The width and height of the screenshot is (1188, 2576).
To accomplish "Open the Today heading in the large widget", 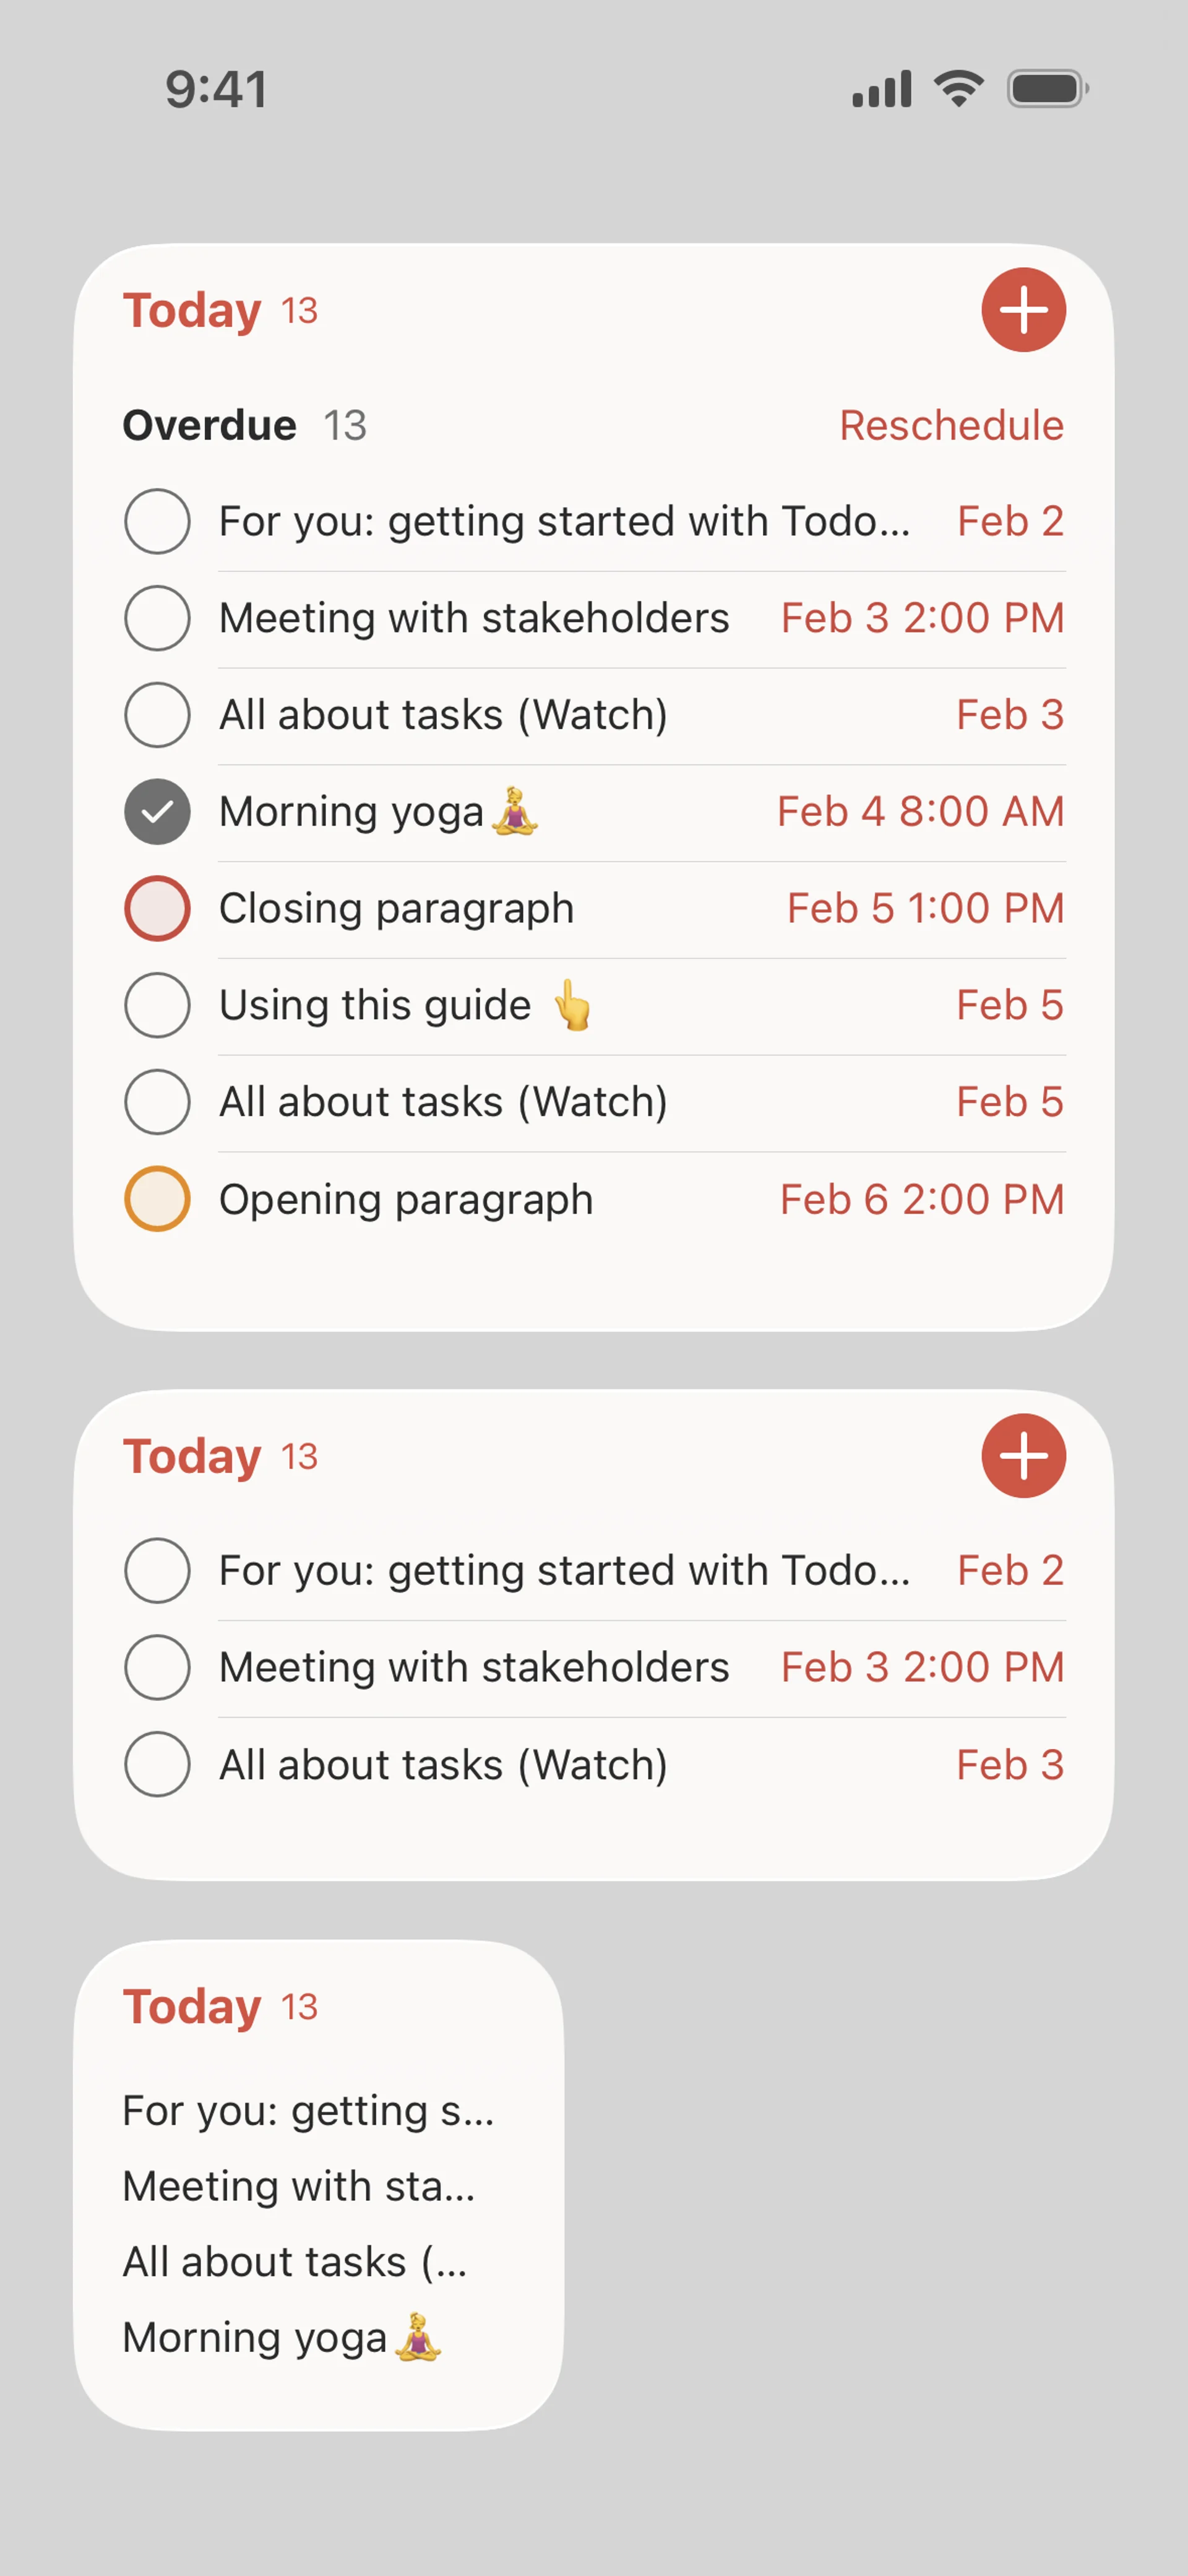I will click(192, 311).
